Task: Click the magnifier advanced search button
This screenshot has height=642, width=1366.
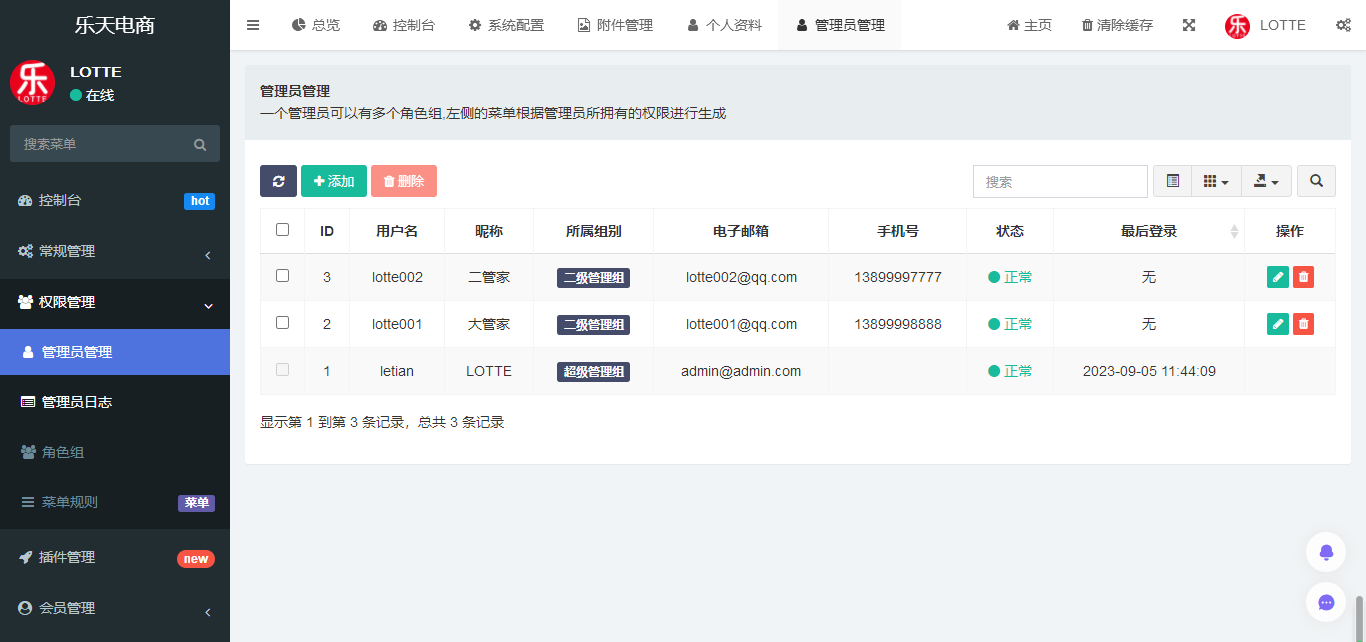Action: pyautogui.click(x=1316, y=181)
